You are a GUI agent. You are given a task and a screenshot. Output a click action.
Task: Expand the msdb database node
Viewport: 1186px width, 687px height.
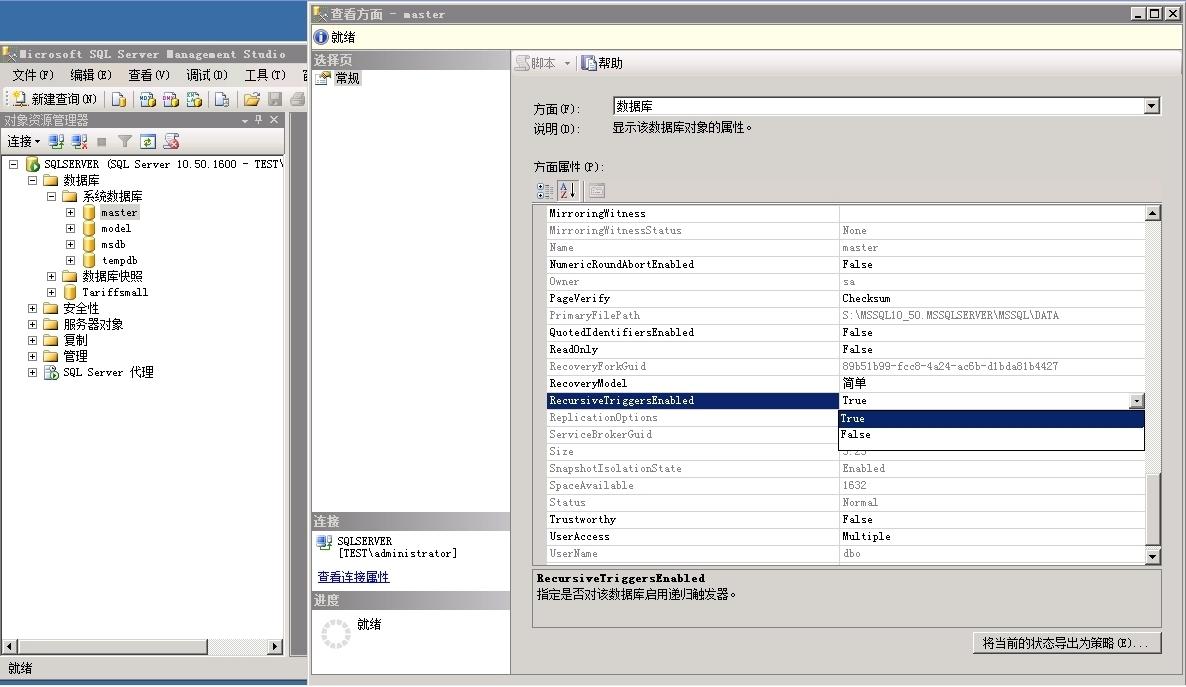point(70,244)
